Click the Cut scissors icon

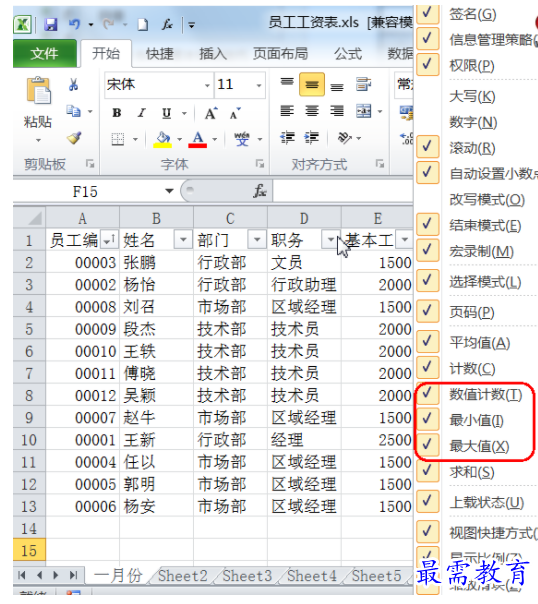[73, 84]
